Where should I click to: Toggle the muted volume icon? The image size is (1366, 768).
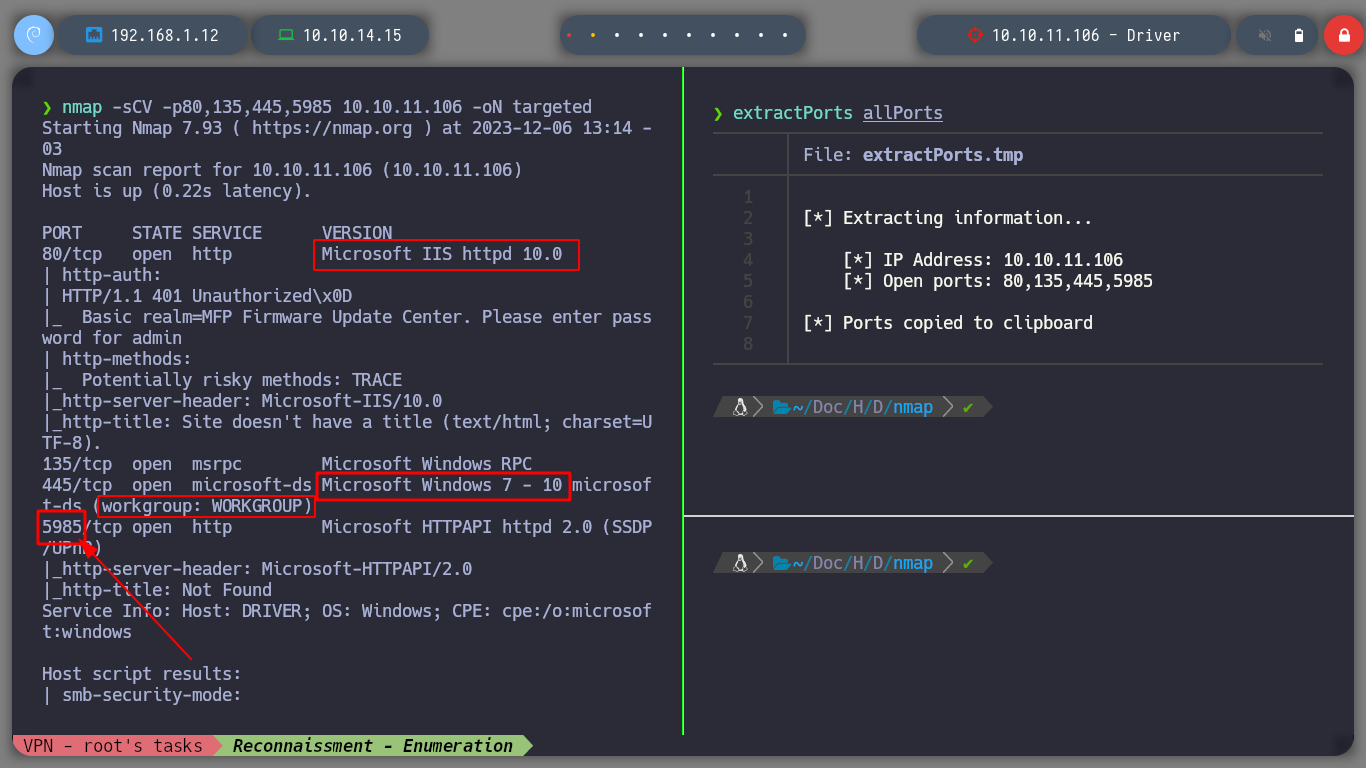point(1265,35)
